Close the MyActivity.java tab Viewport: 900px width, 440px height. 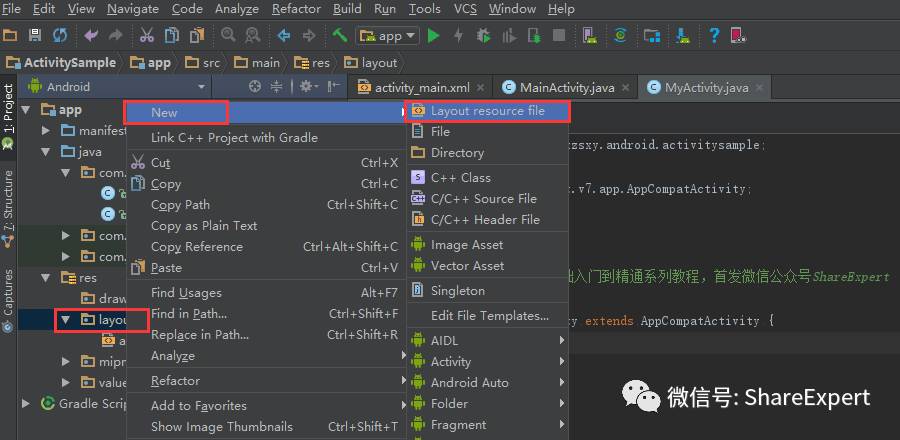[759, 88]
